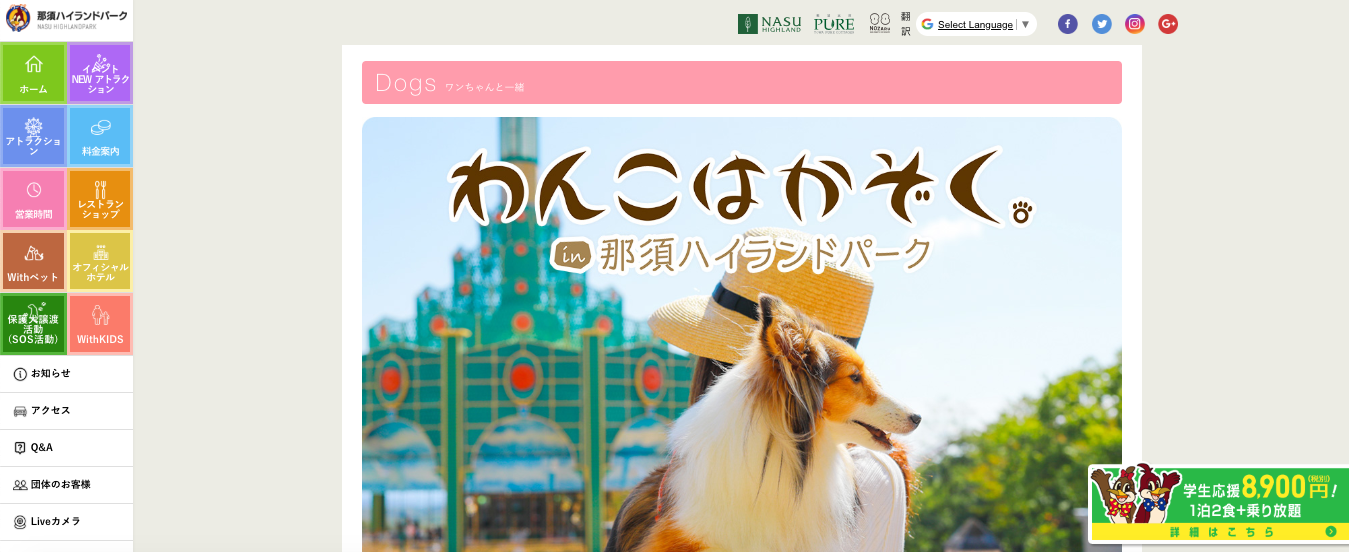Open the 保護犬譲渡活動 SOS tile

click(33, 324)
